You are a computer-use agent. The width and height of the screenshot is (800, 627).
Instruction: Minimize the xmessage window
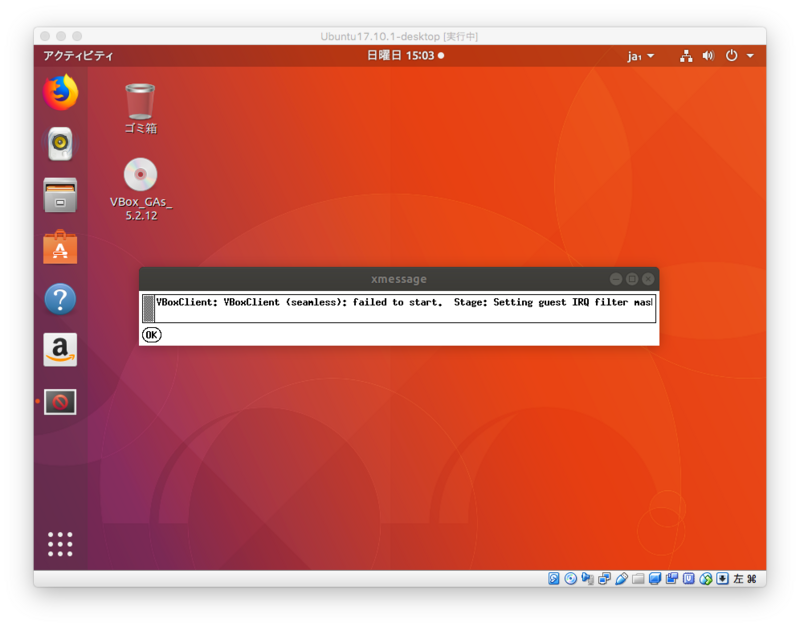coord(616,279)
